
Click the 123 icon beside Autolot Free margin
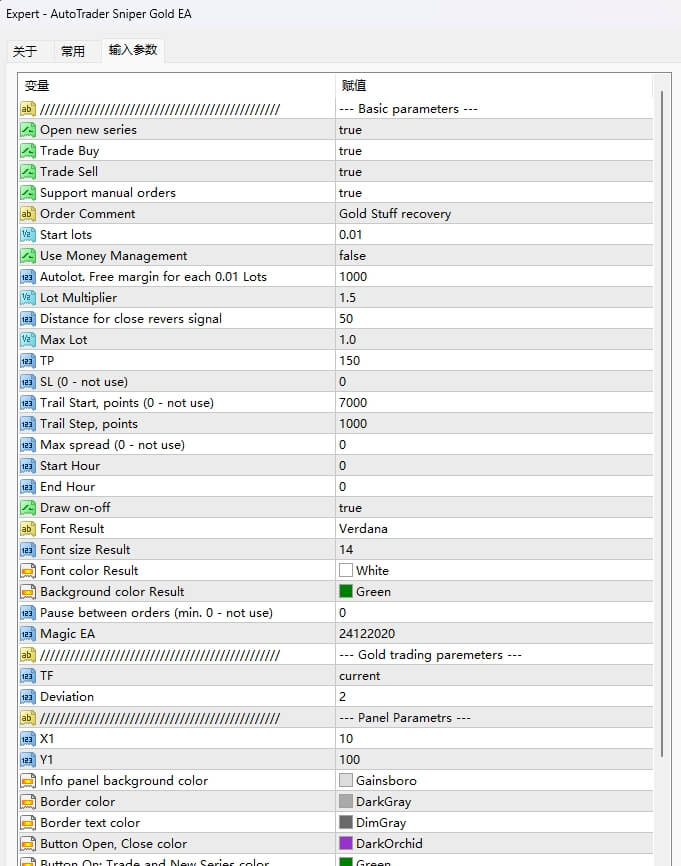click(x=28, y=277)
